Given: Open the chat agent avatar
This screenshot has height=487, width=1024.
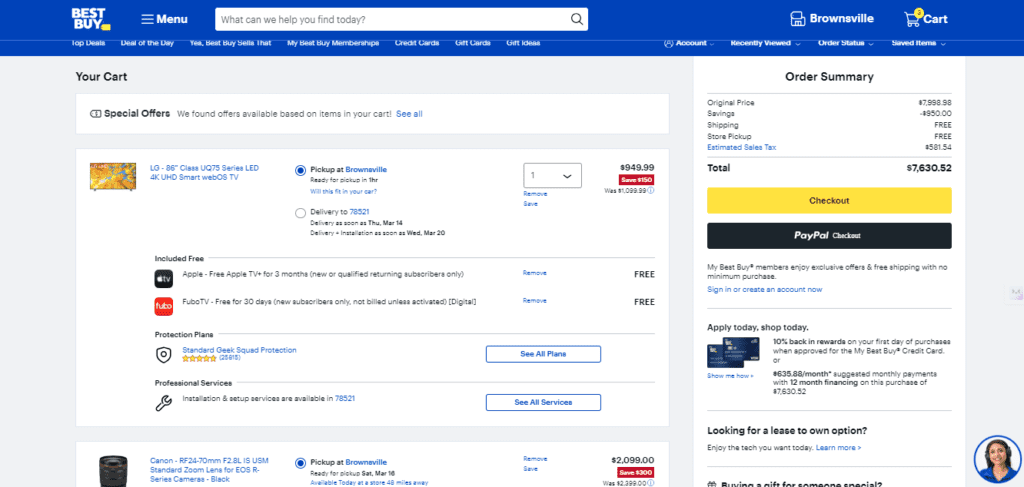Looking at the screenshot, I should click(997, 459).
